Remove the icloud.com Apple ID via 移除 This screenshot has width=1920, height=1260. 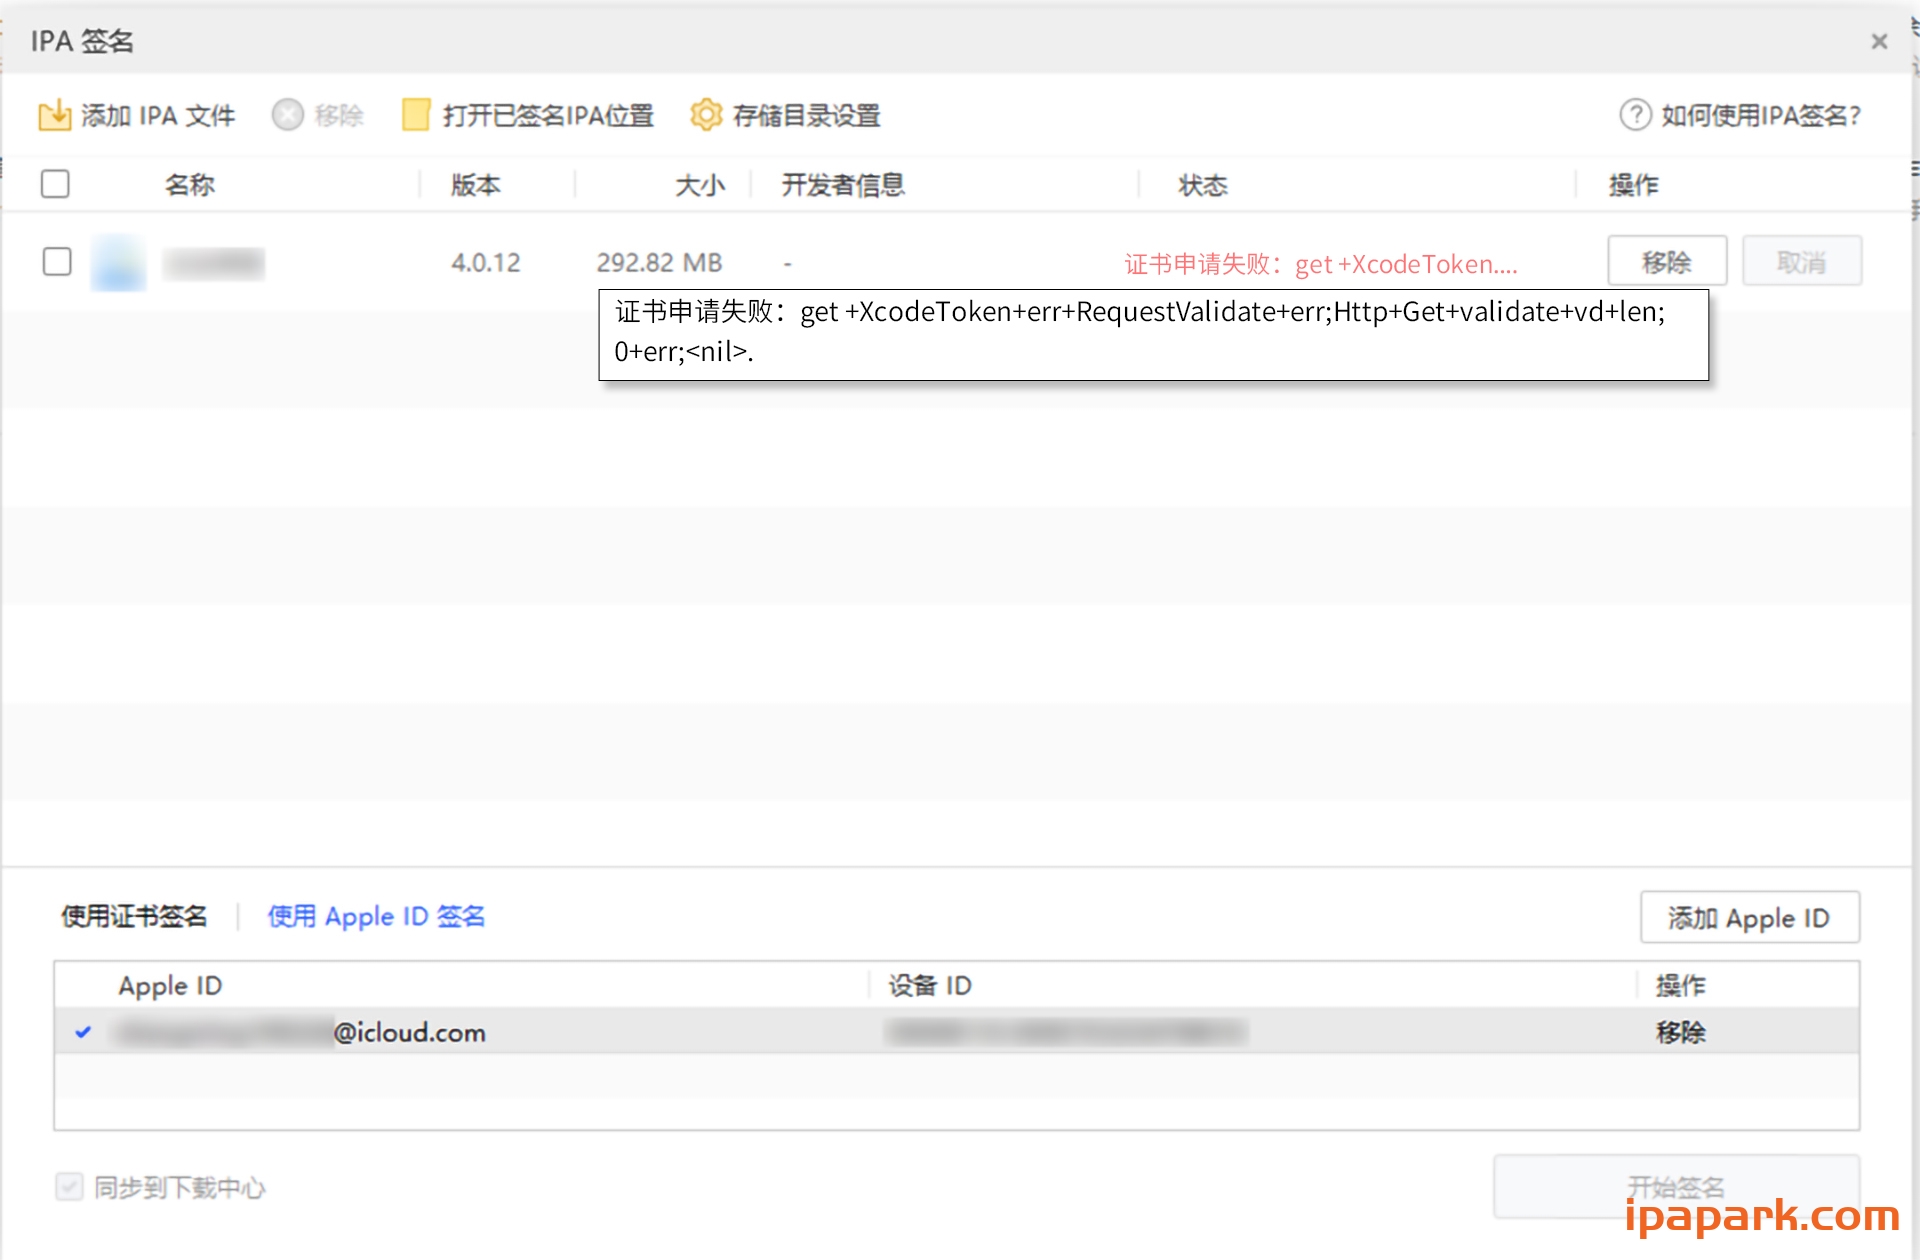[1682, 1033]
